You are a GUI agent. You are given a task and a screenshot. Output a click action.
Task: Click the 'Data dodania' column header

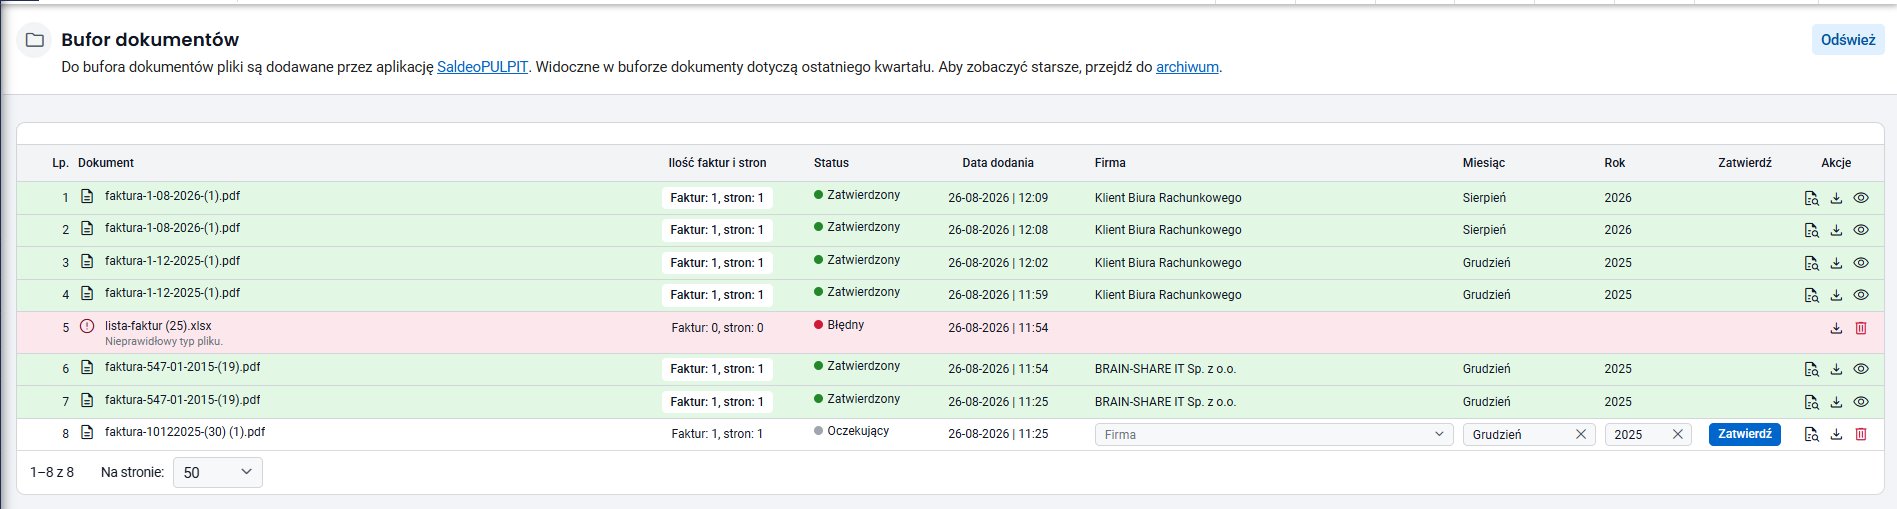pos(998,163)
